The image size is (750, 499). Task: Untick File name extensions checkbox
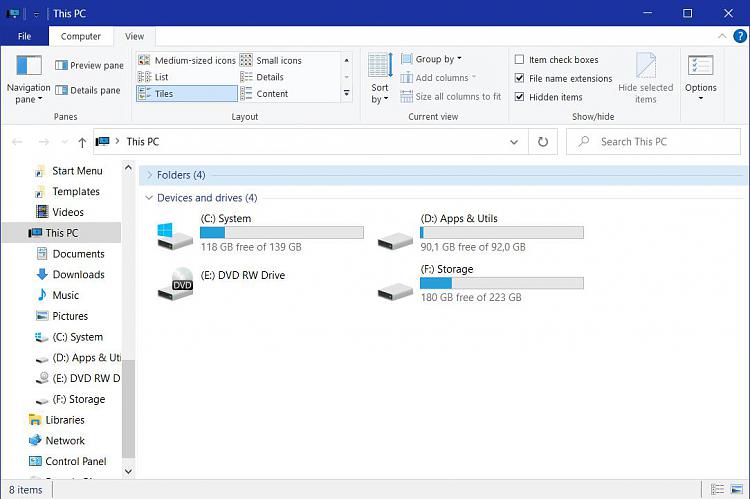[x=519, y=78]
